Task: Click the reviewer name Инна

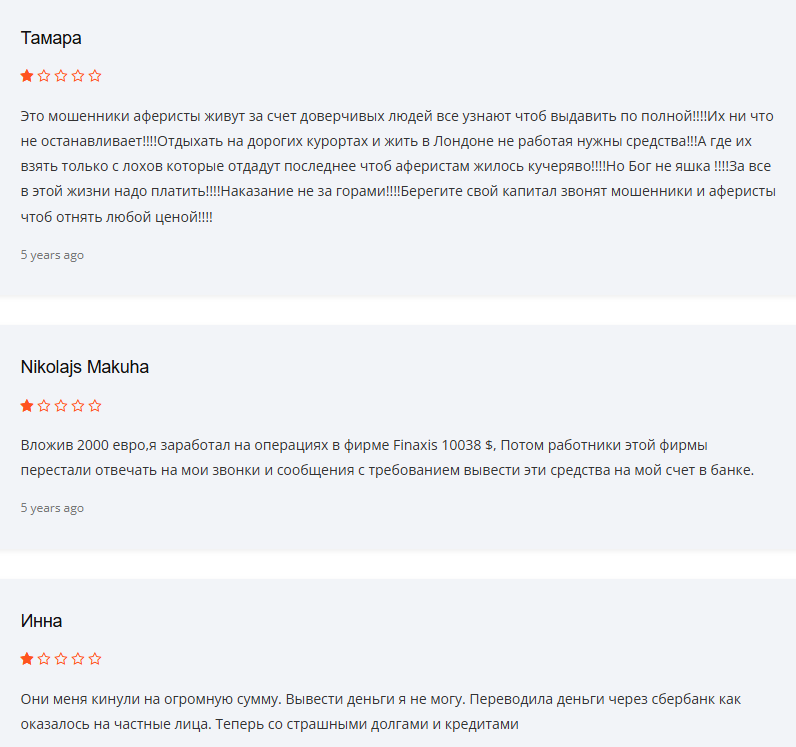Action: pyautogui.click(x=41, y=621)
